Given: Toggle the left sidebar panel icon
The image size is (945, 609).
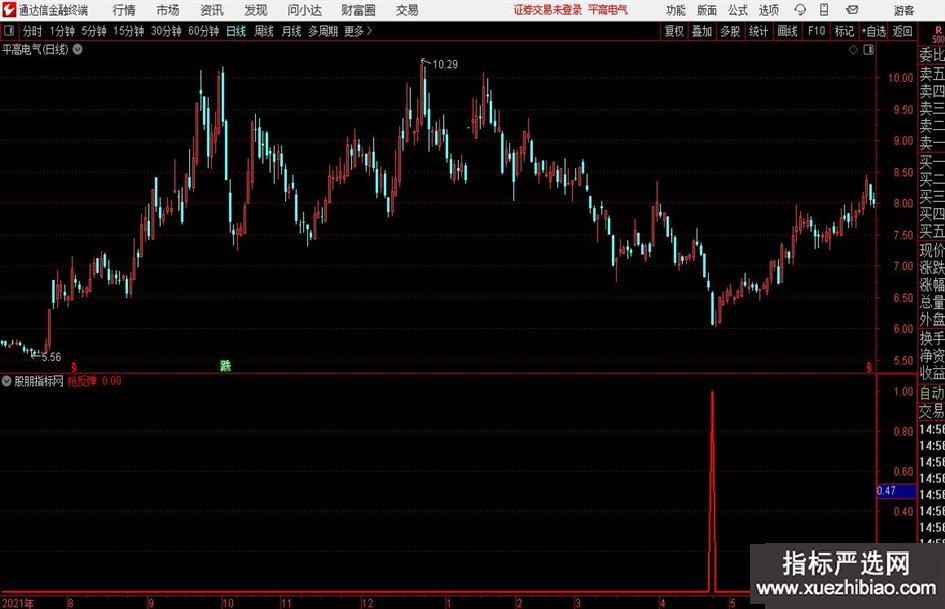Looking at the screenshot, I should coord(8,31).
